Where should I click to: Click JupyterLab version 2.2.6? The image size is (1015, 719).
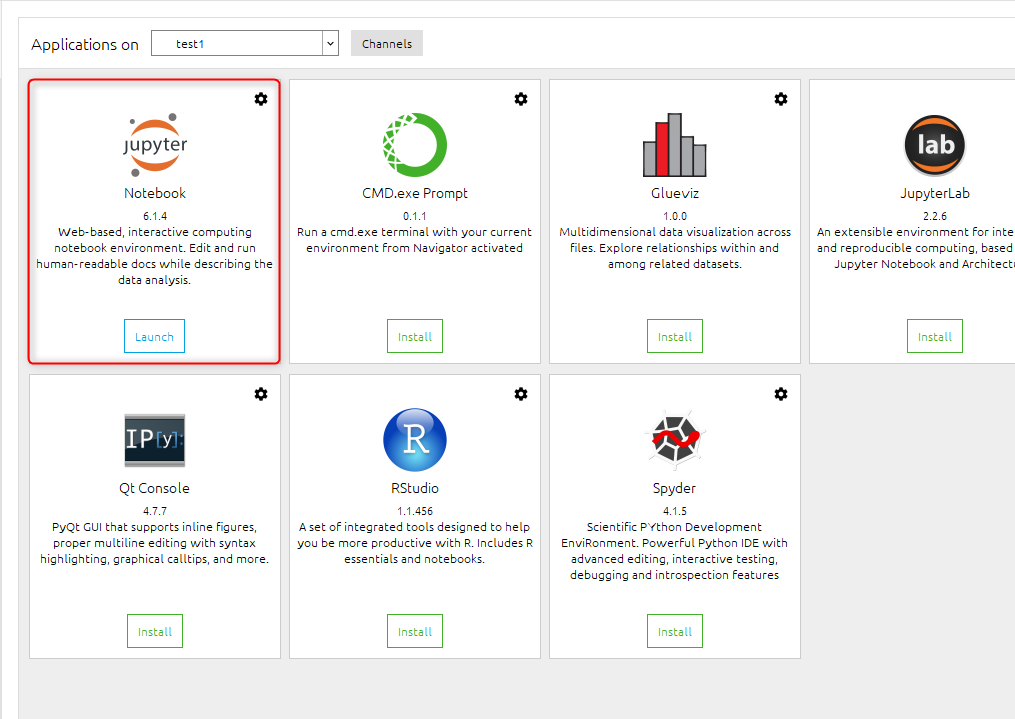(935, 216)
